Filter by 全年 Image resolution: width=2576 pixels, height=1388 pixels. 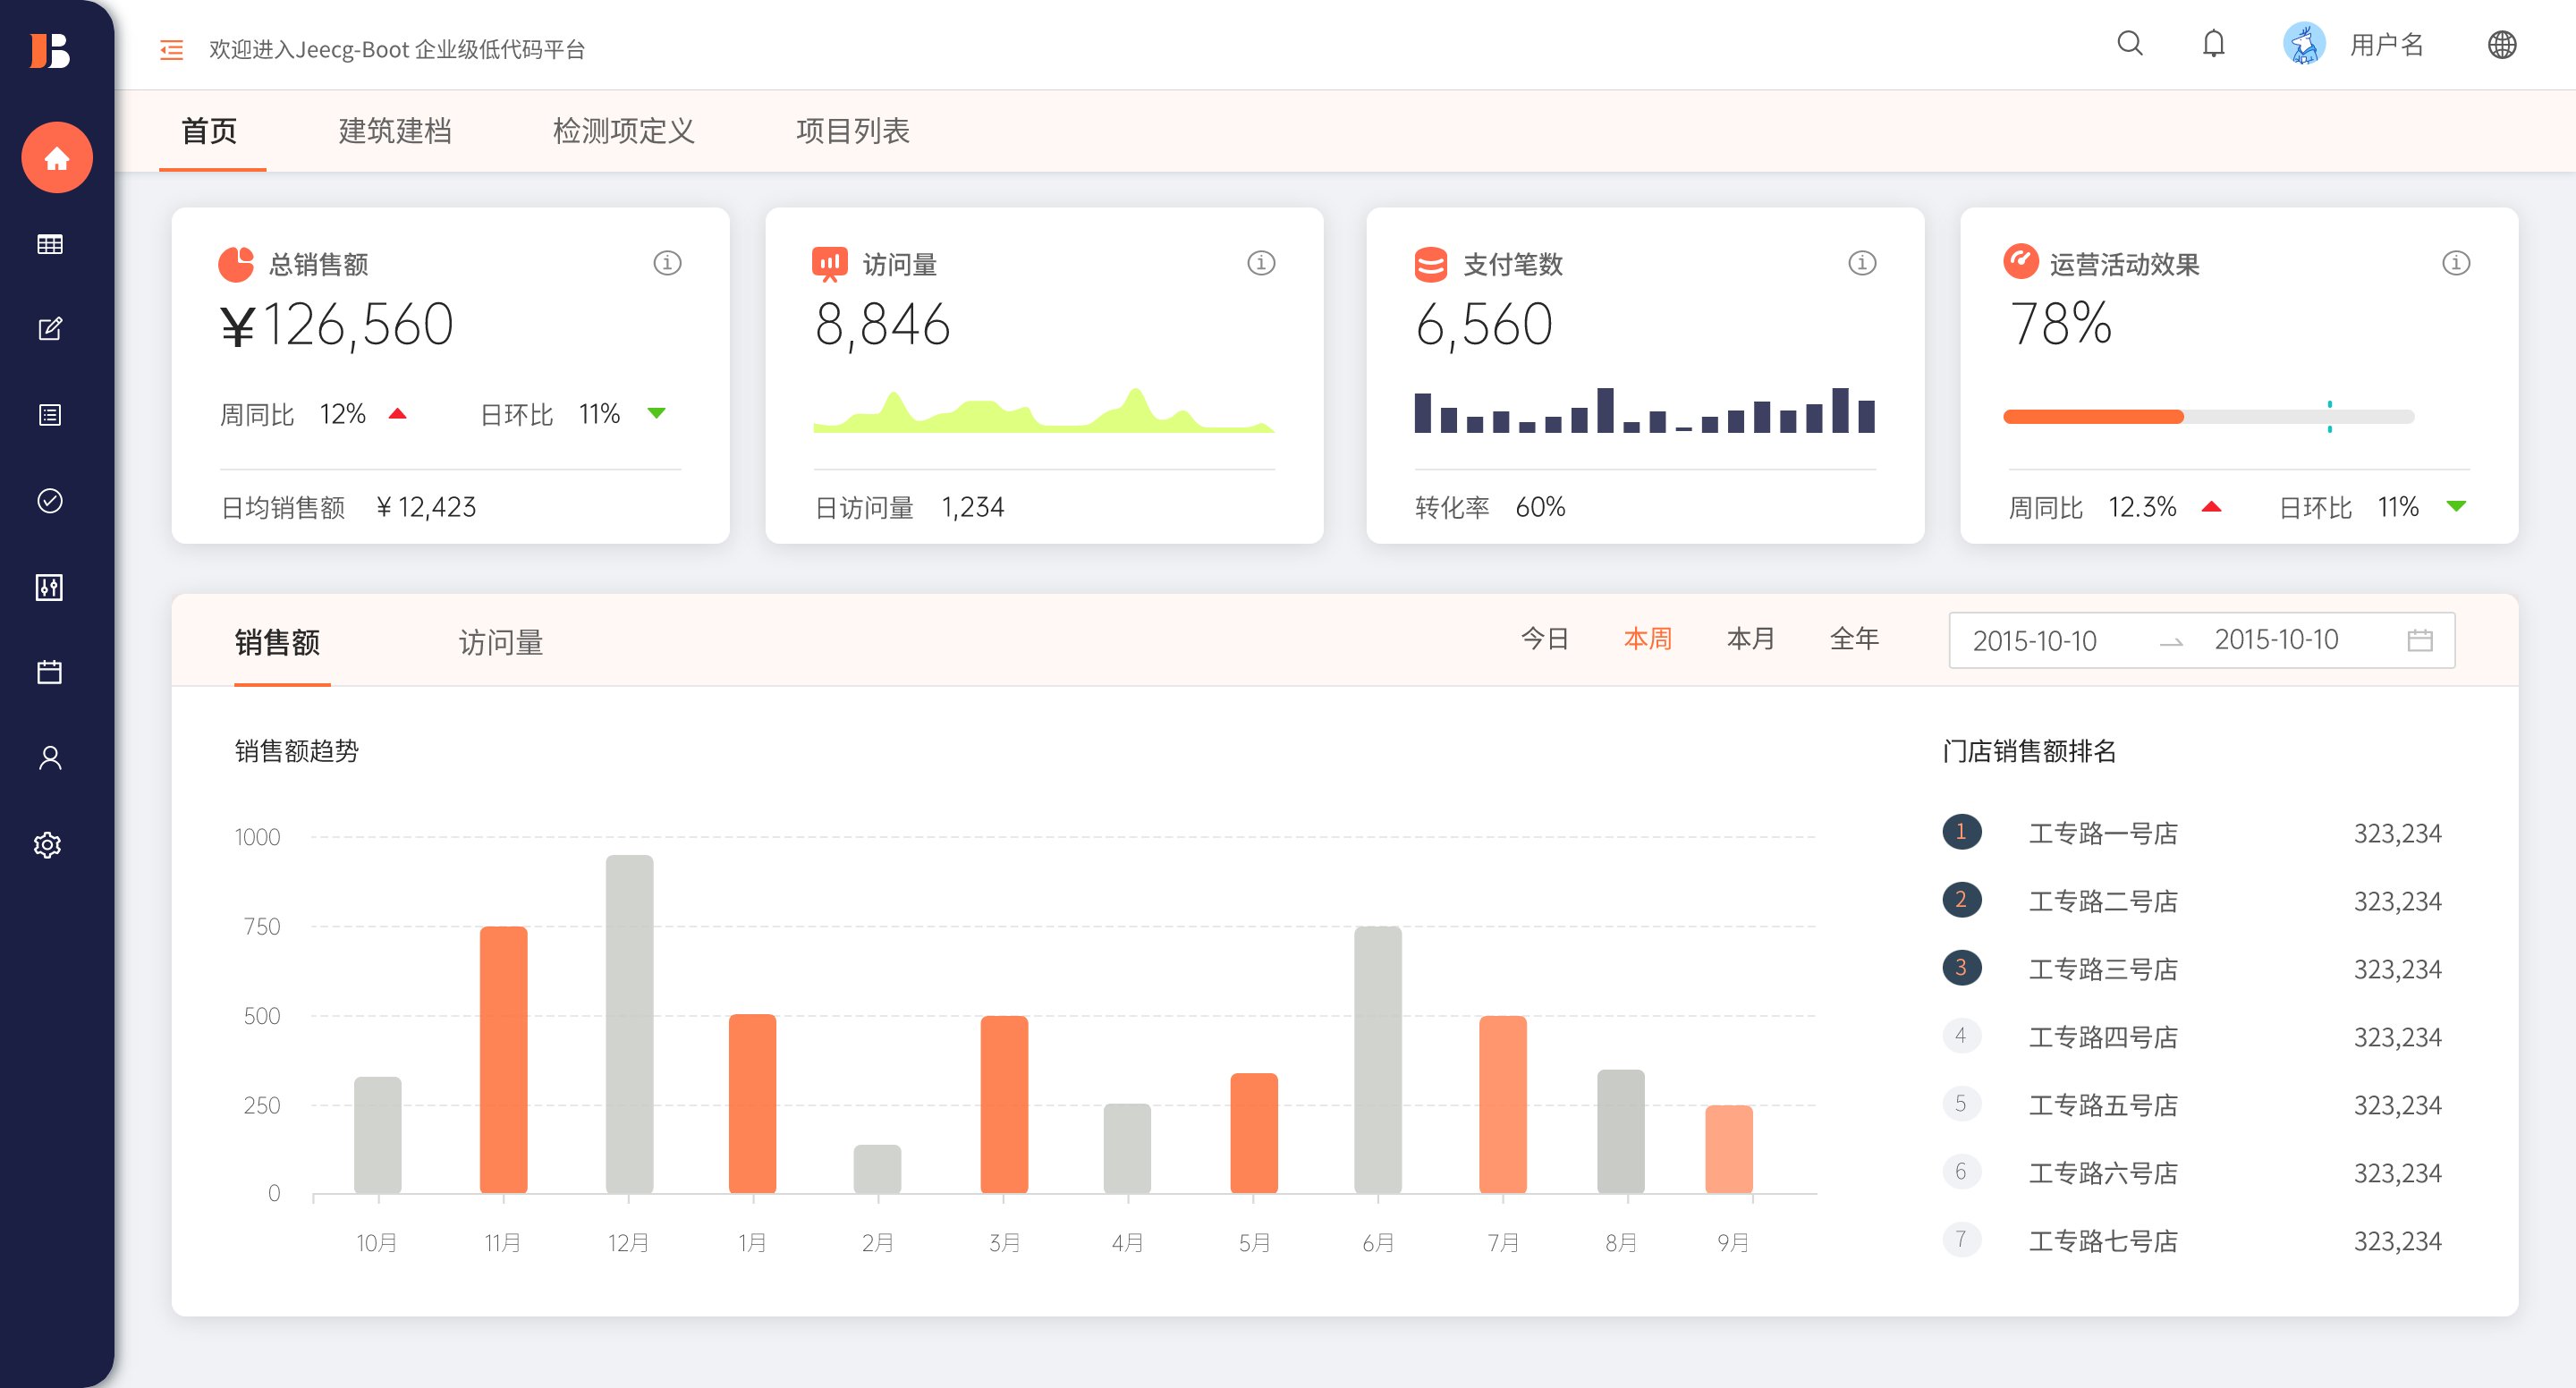click(x=1855, y=639)
